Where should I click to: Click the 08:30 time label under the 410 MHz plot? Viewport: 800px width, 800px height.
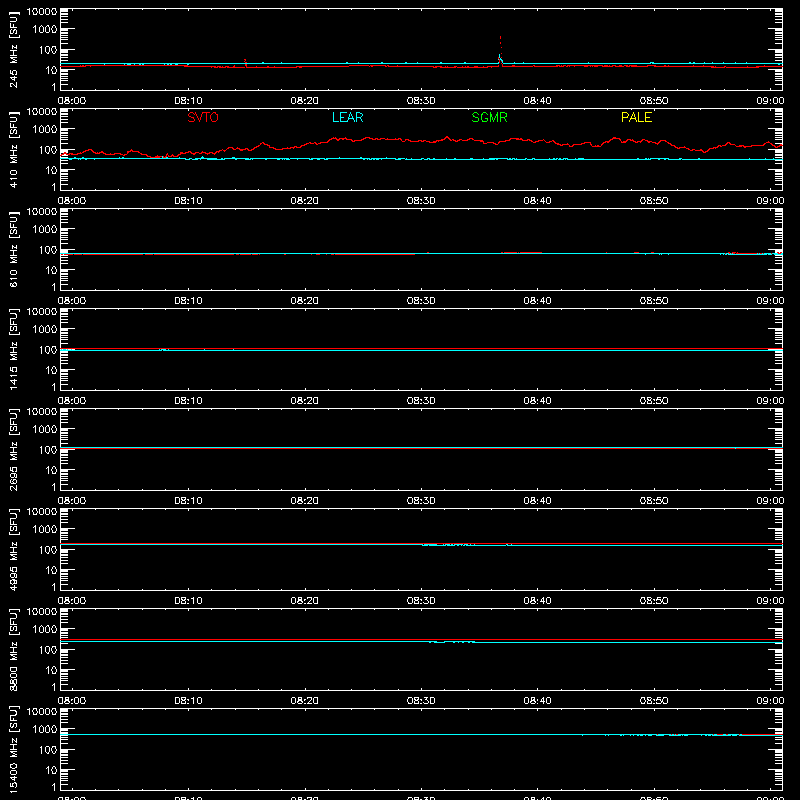(x=421, y=201)
